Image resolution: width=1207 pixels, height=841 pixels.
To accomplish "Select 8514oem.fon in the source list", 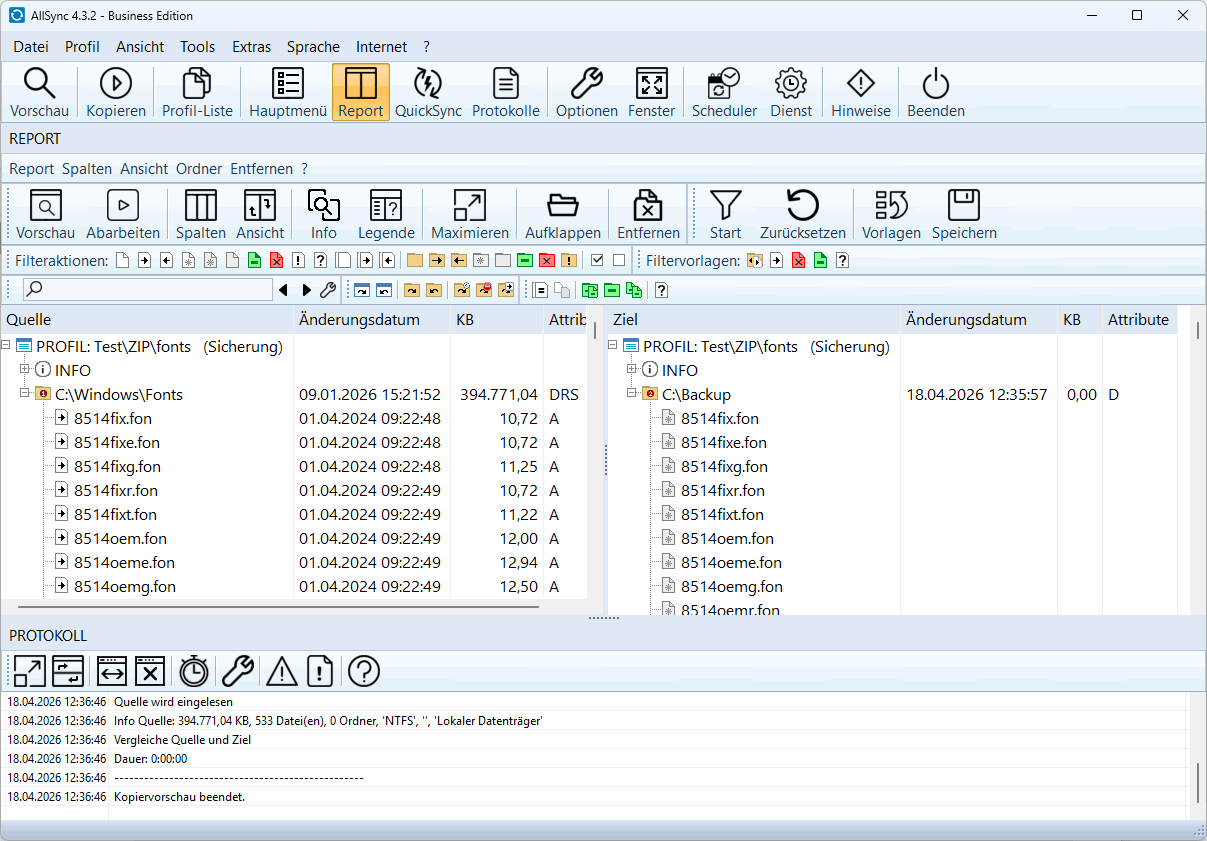I will tap(120, 538).
